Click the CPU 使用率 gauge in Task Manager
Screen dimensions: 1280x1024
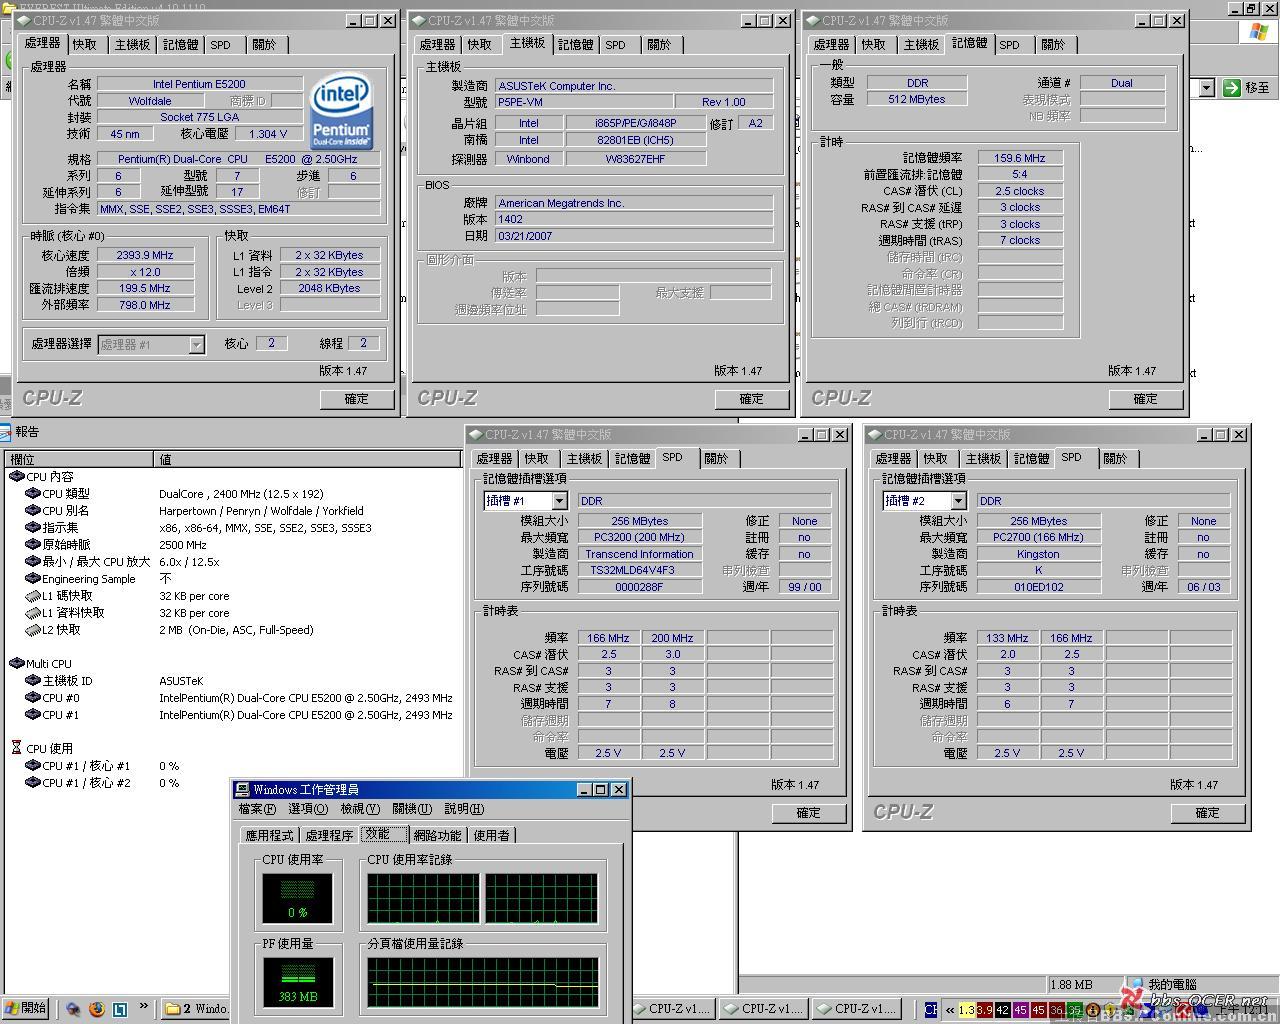pyautogui.click(x=297, y=897)
